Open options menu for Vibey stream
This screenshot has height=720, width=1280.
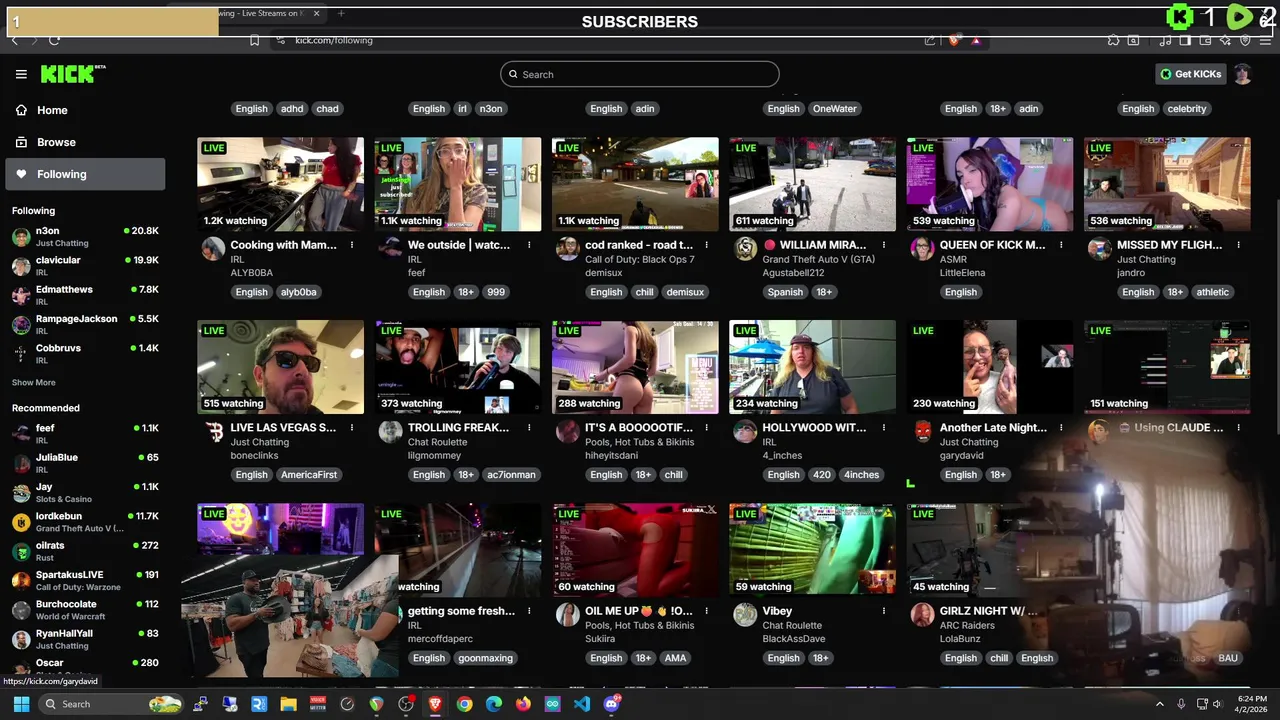click(884, 611)
